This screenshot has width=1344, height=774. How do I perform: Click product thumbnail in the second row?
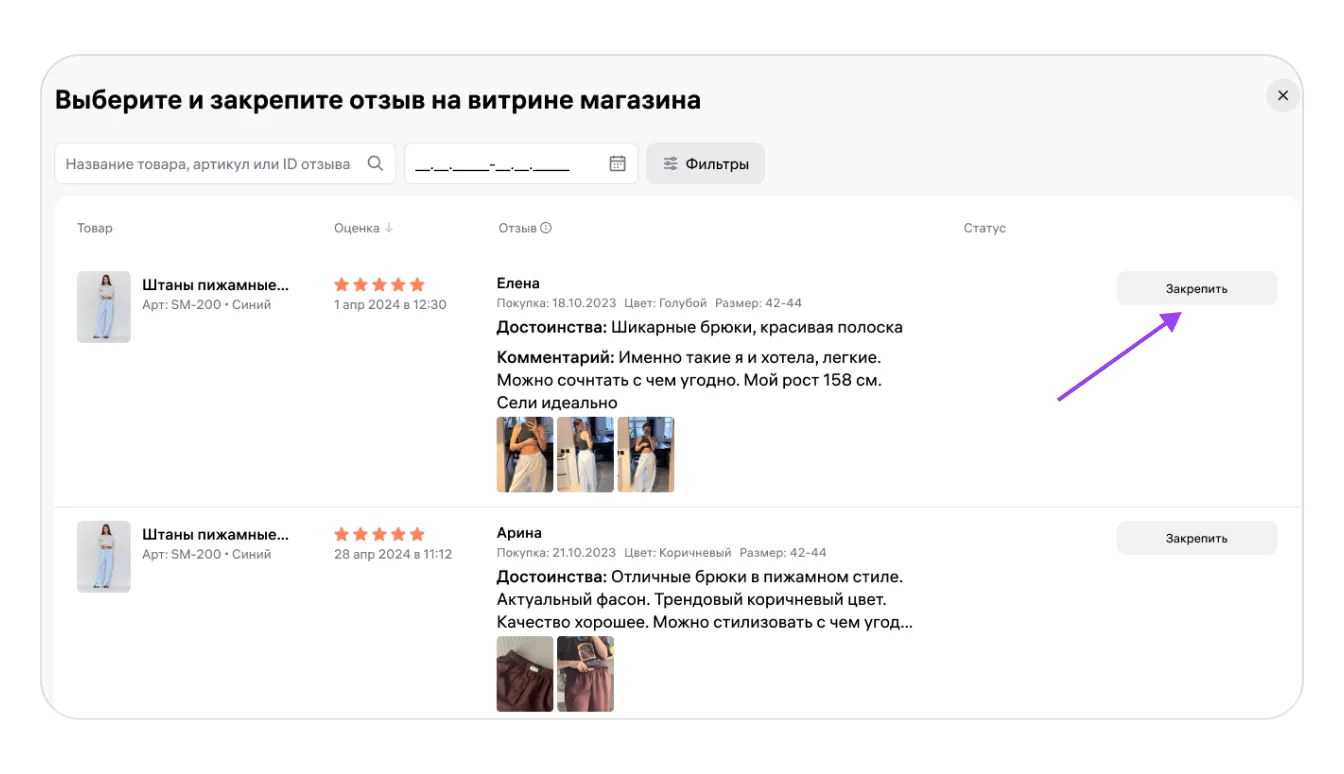tap(104, 556)
